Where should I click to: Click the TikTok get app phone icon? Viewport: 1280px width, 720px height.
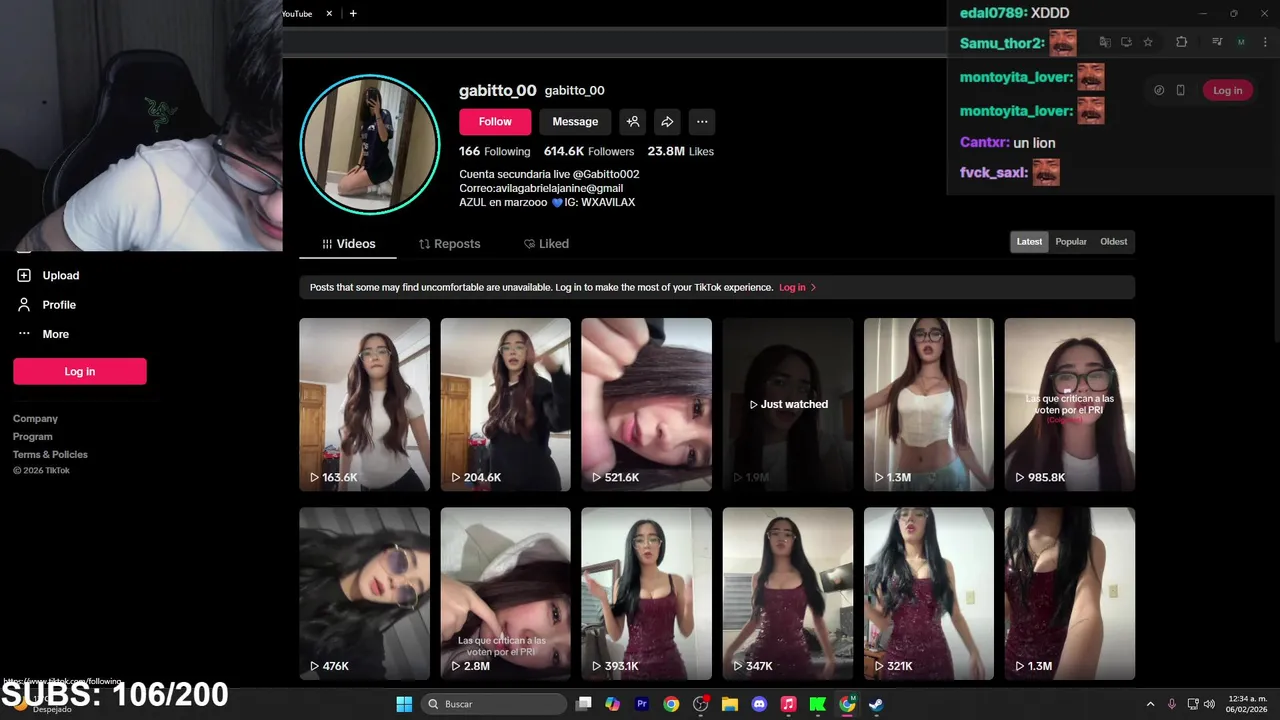(1181, 90)
